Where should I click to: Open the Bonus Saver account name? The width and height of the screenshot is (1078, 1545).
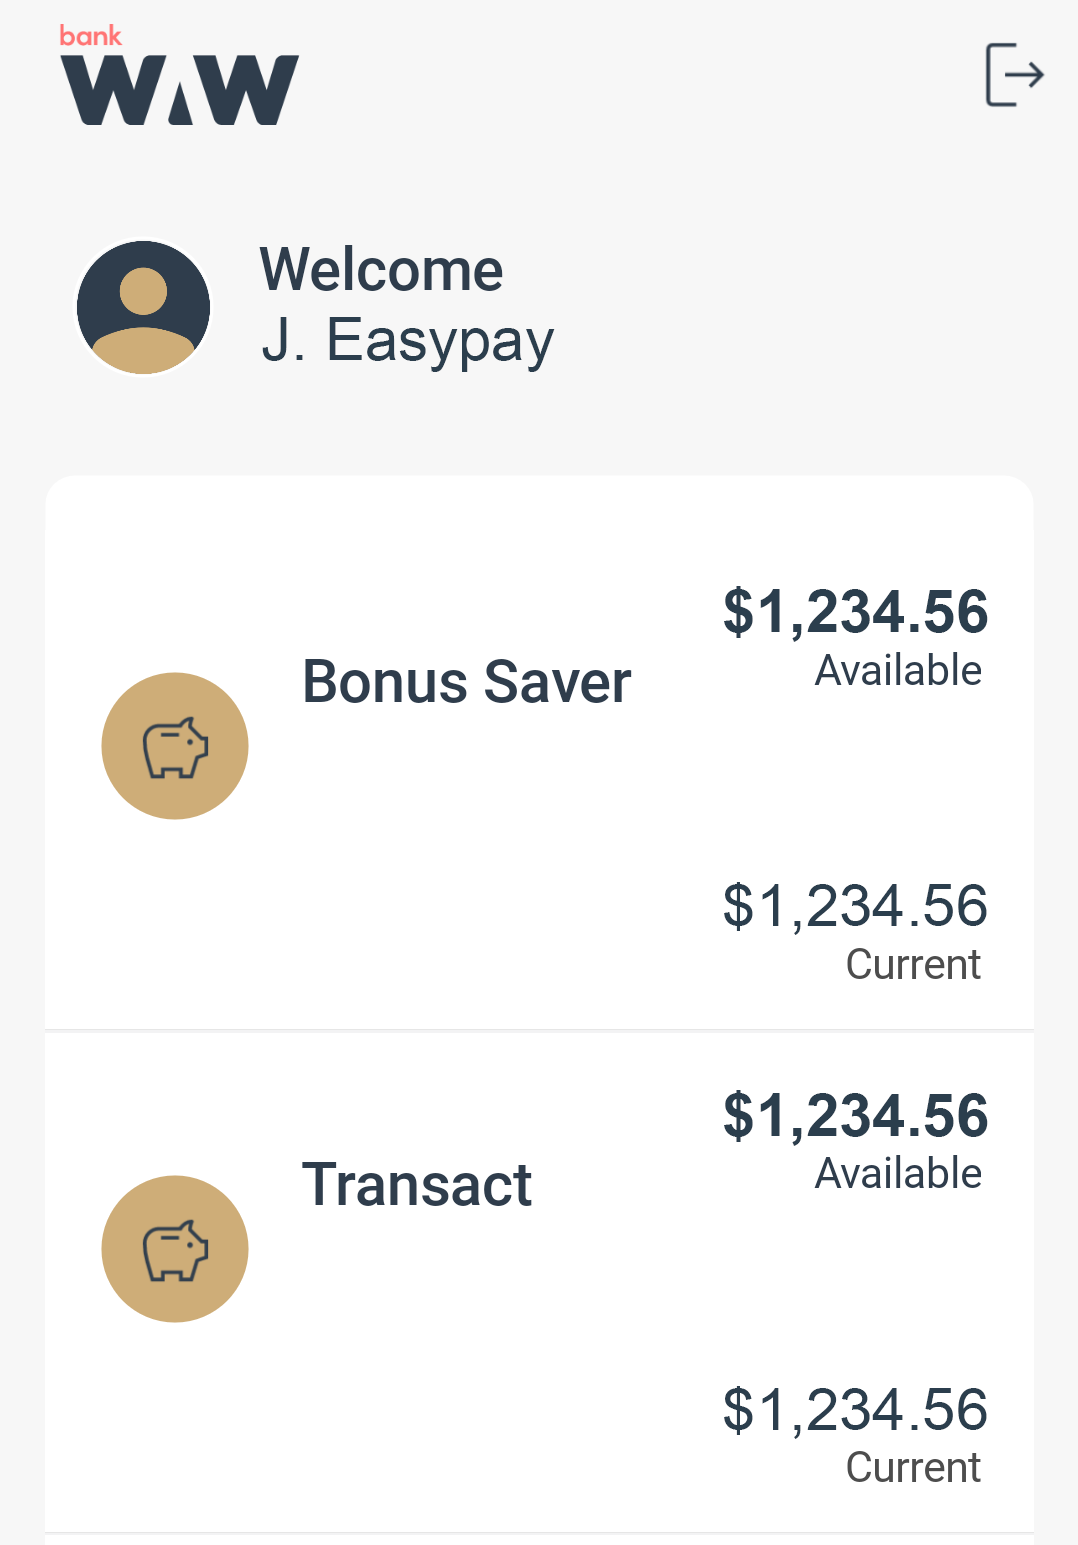(x=466, y=682)
